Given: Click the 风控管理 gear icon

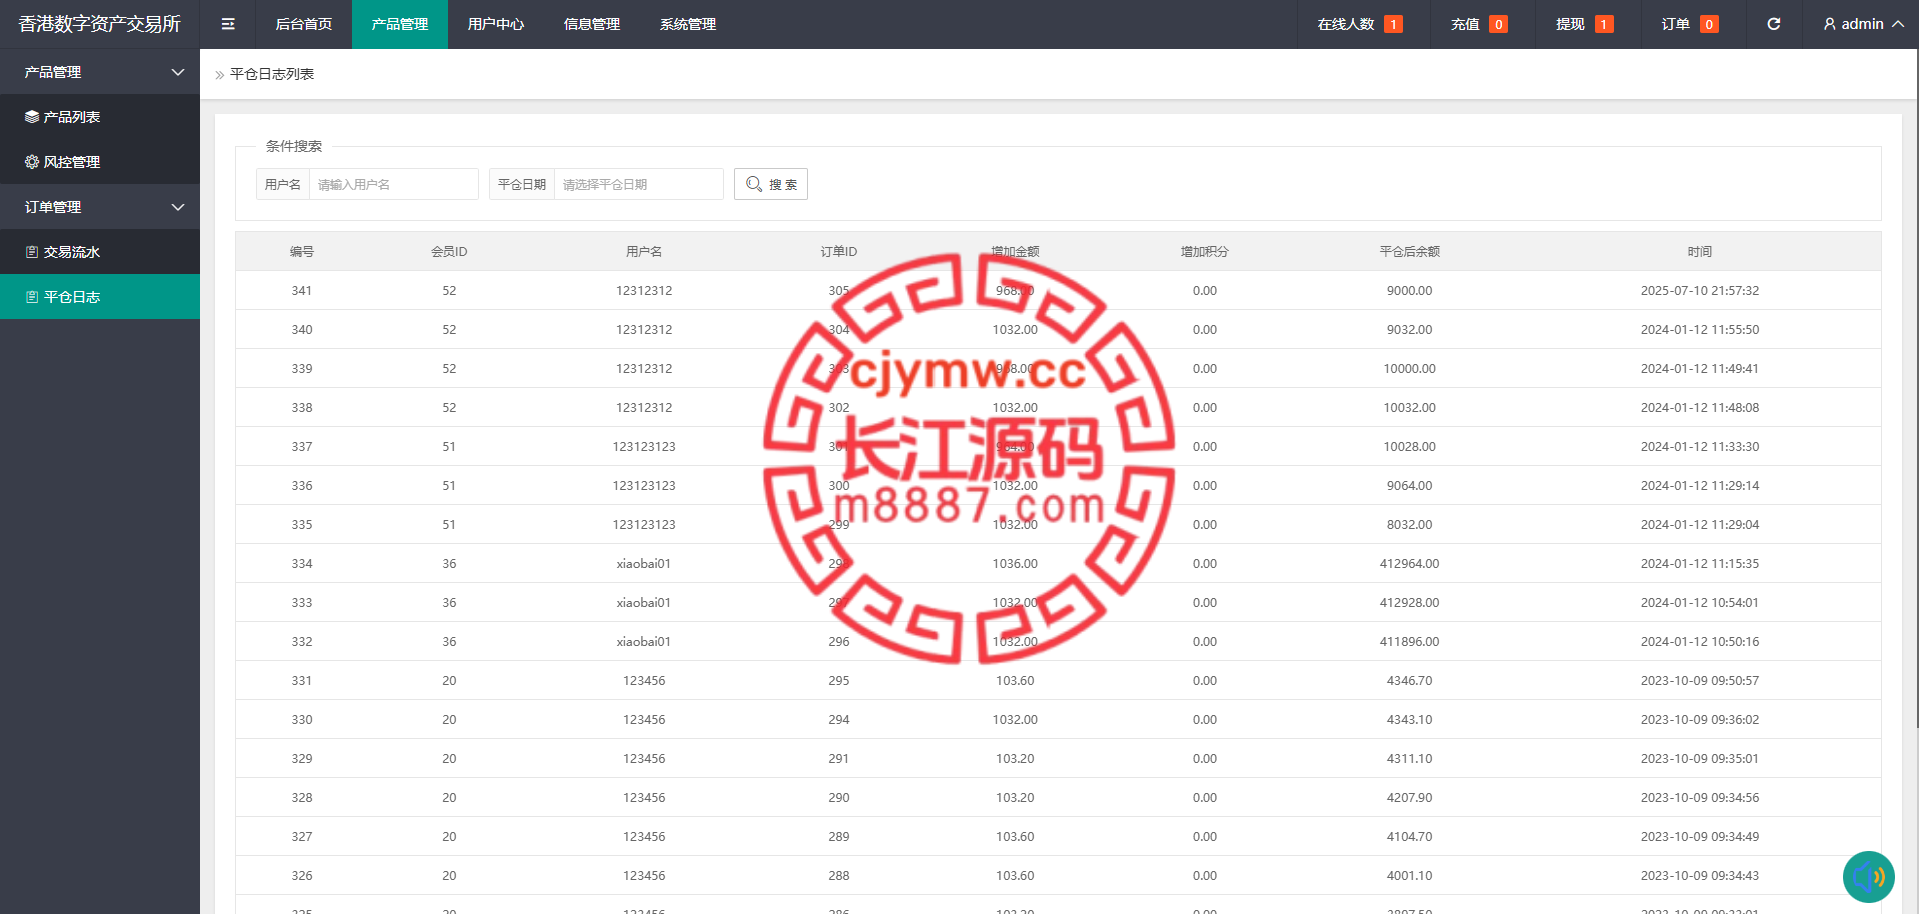Looking at the screenshot, I should tap(32, 162).
